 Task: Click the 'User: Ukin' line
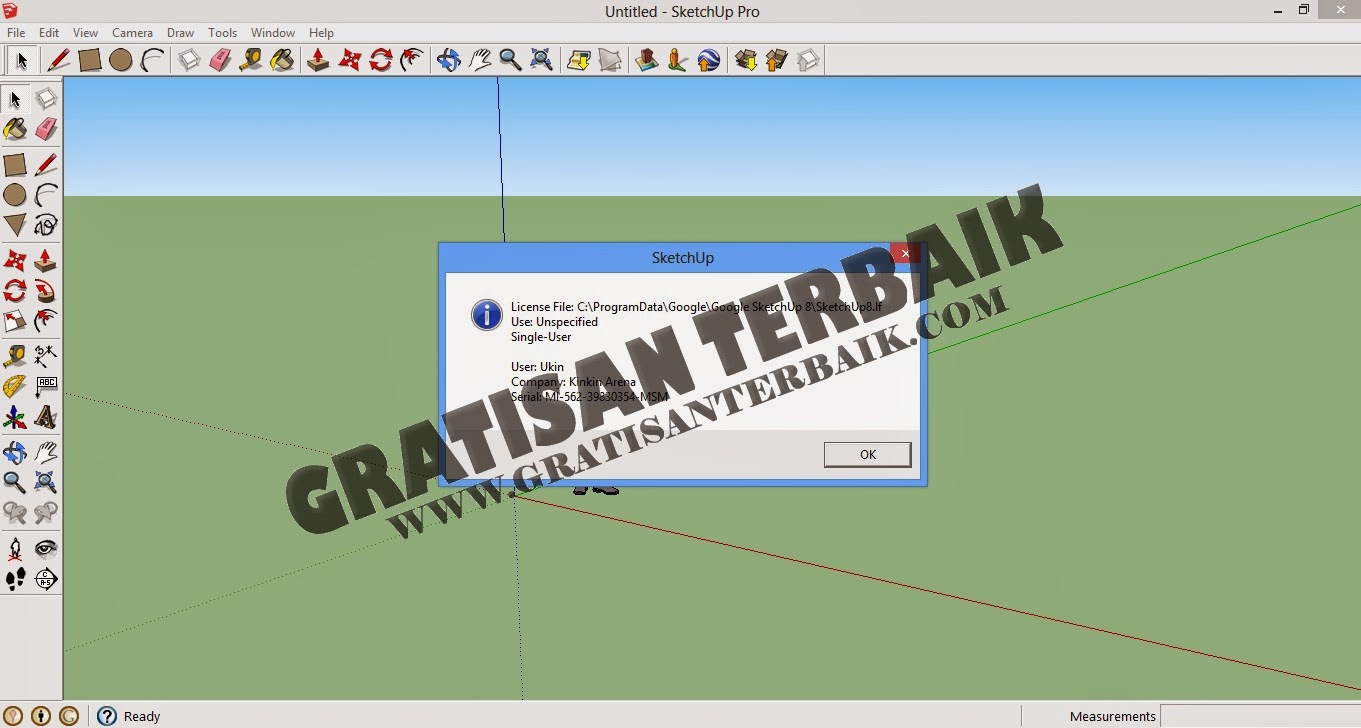pos(537,367)
